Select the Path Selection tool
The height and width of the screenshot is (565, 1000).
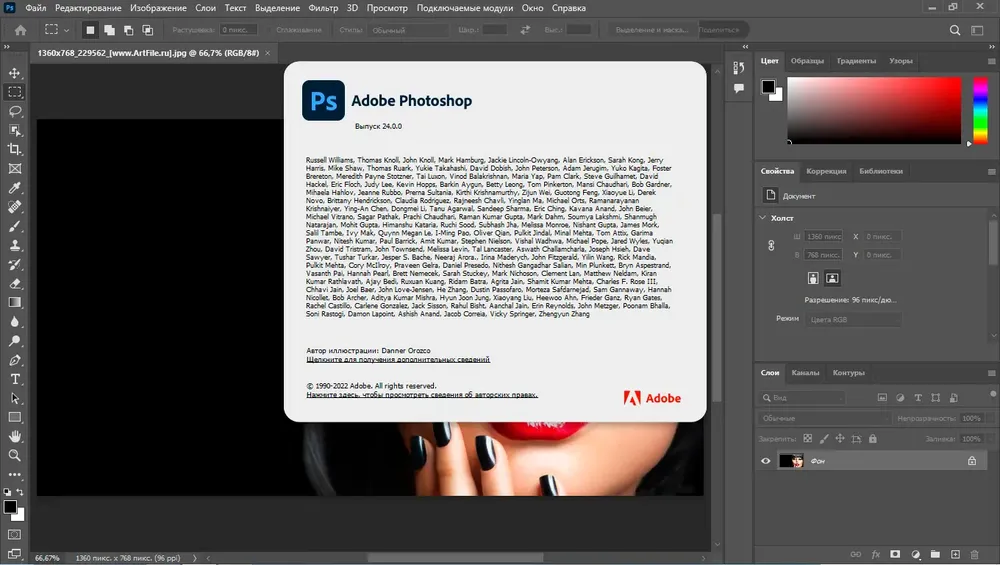[x=15, y=398]
